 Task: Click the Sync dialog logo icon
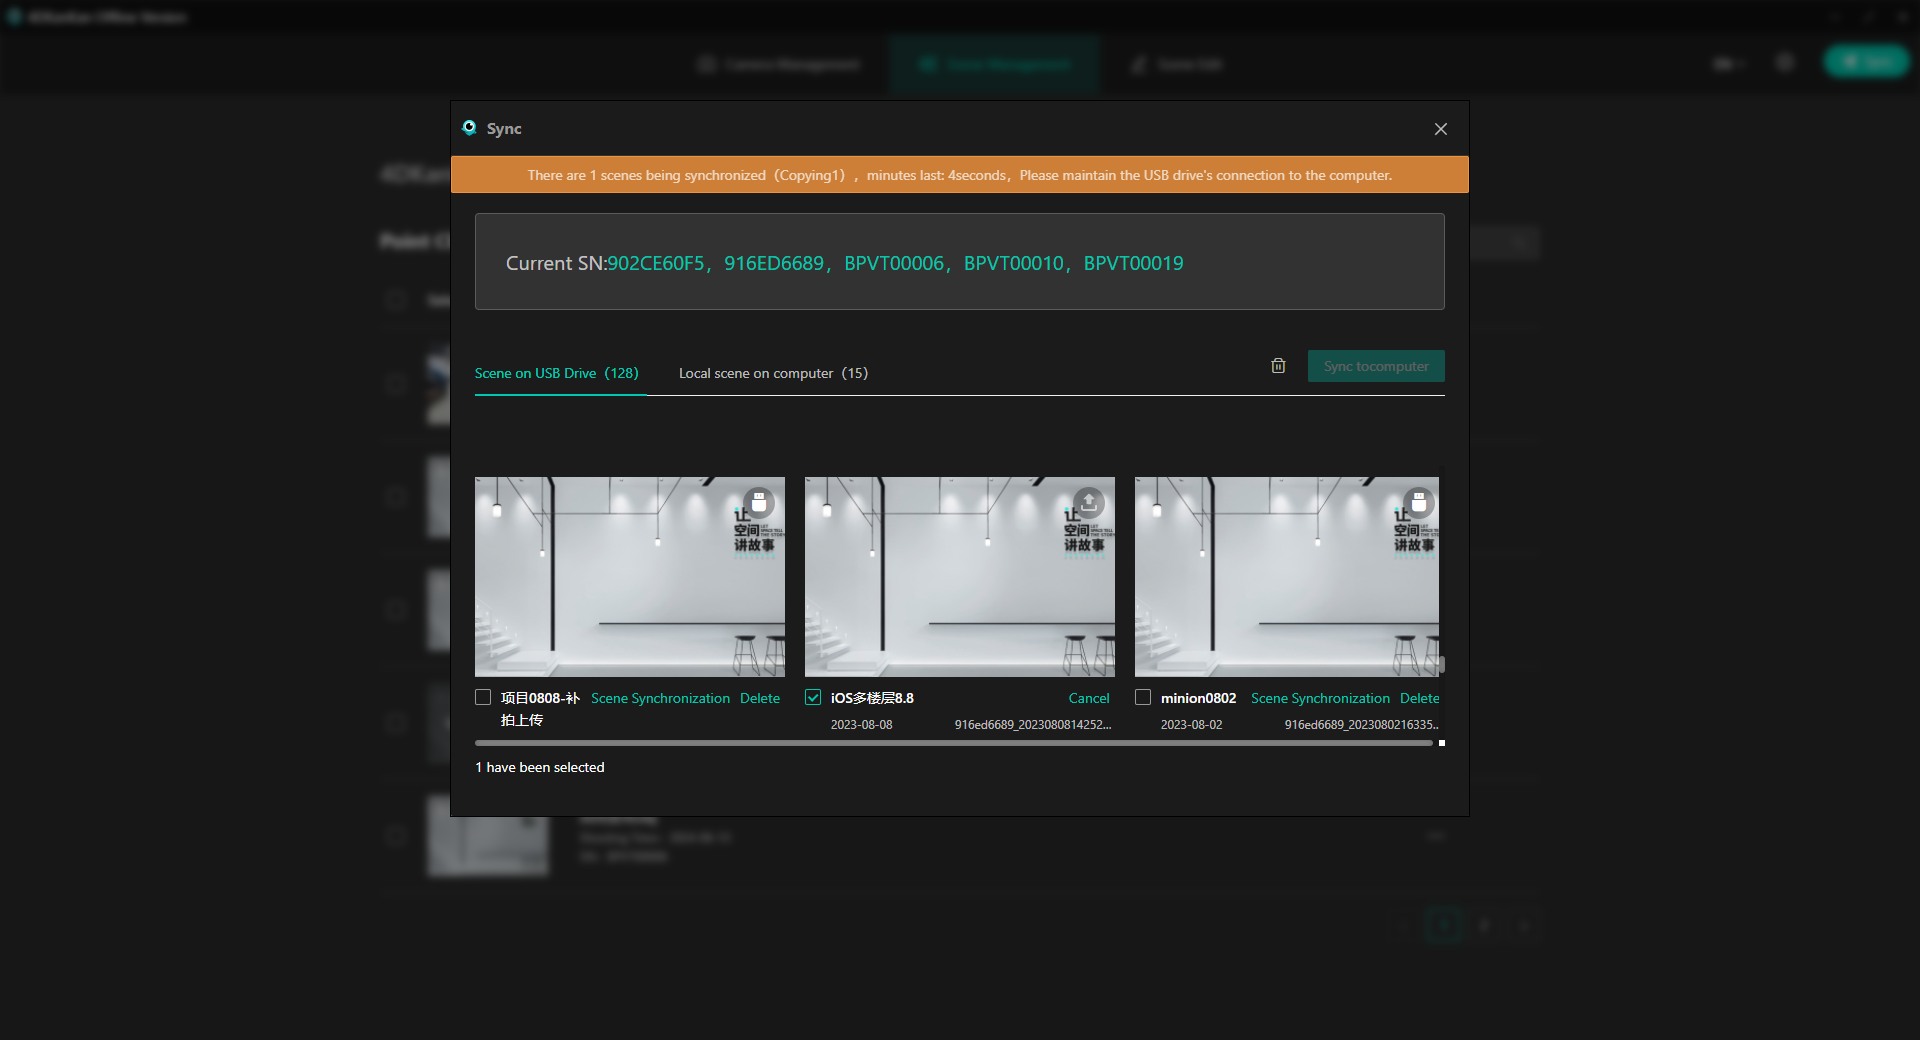coord(469,128)
